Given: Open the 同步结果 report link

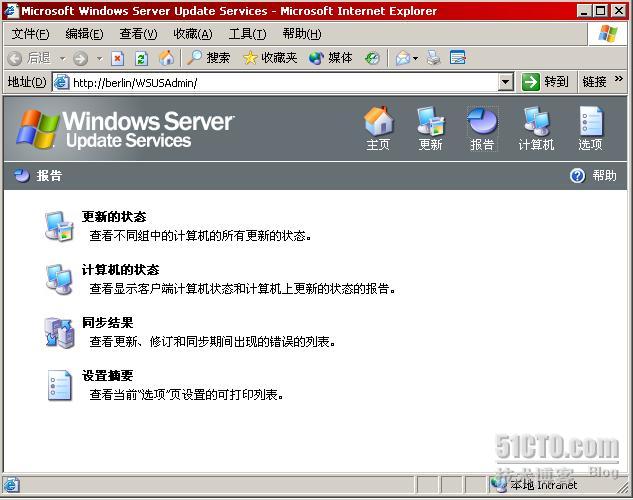Looking at the screenshot, I should (107, 322).
